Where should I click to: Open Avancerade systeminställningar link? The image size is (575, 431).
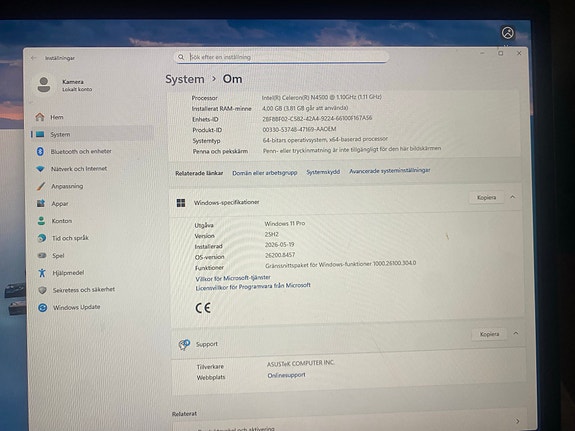(x=389, y=171)
